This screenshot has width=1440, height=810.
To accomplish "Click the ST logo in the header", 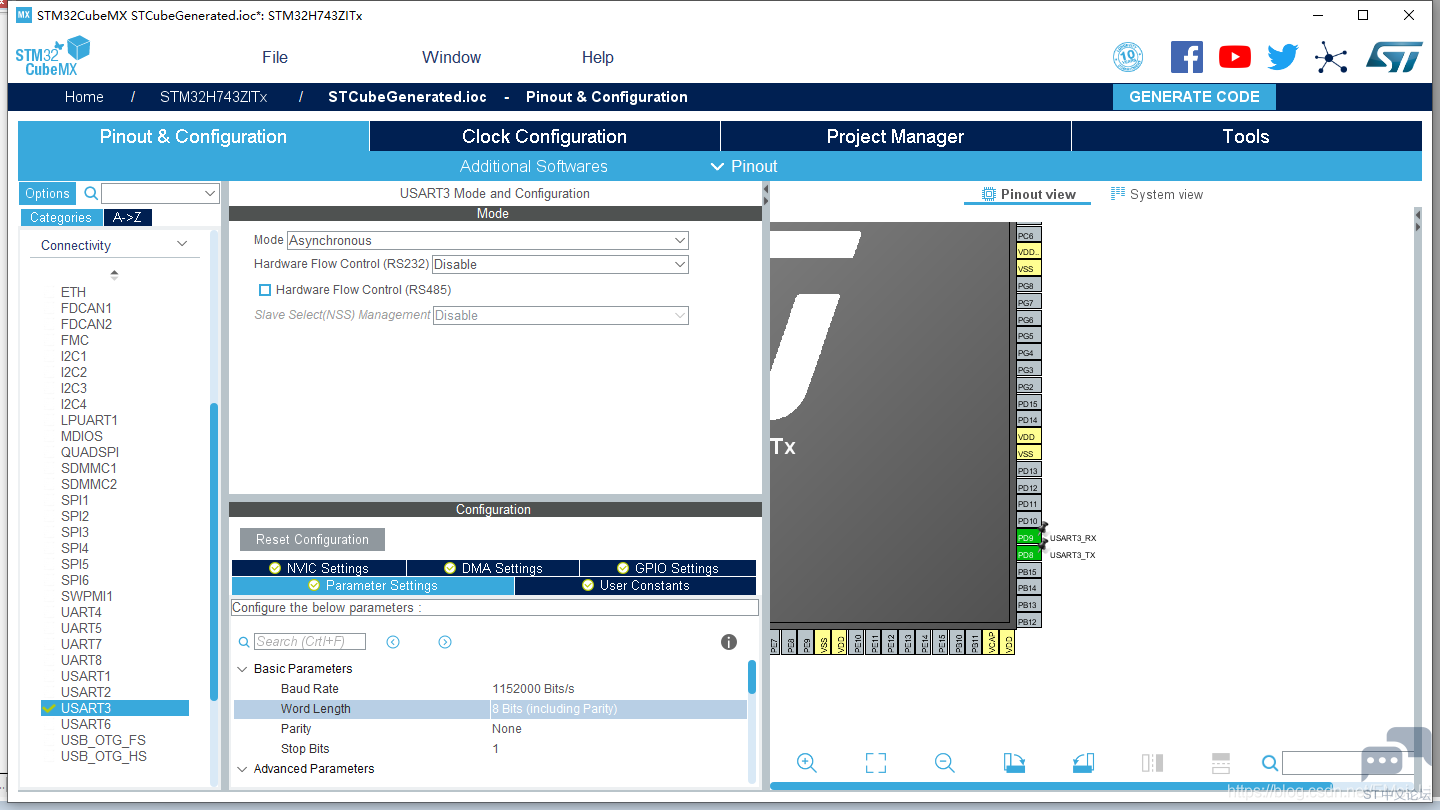I will pyautogui.click(x=1394, y=57).
